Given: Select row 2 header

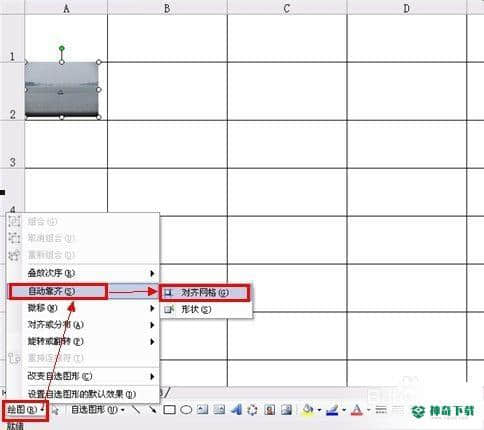Looking at the screenshot, I should coord(12,92).
